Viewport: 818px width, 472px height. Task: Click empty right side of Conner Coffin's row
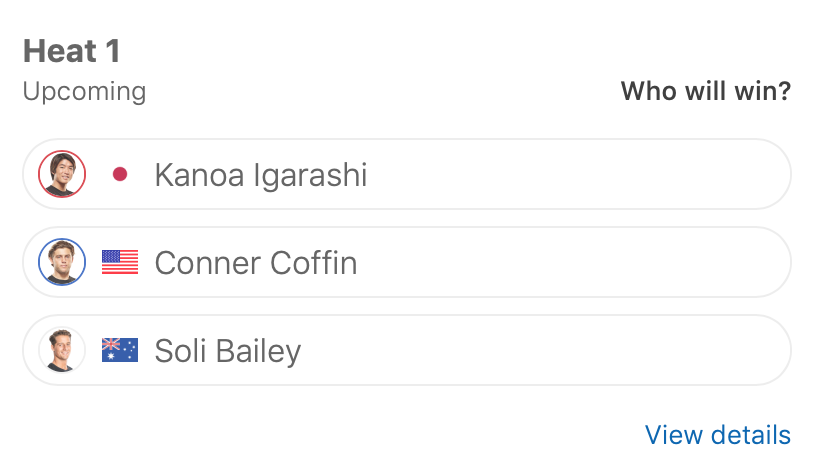tap(650, 263)
